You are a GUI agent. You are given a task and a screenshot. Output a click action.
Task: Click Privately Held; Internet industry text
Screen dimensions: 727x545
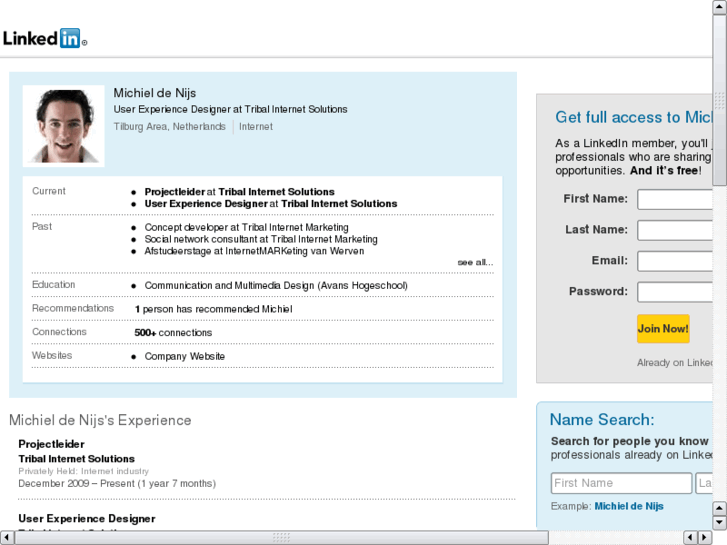click(83, 471)
